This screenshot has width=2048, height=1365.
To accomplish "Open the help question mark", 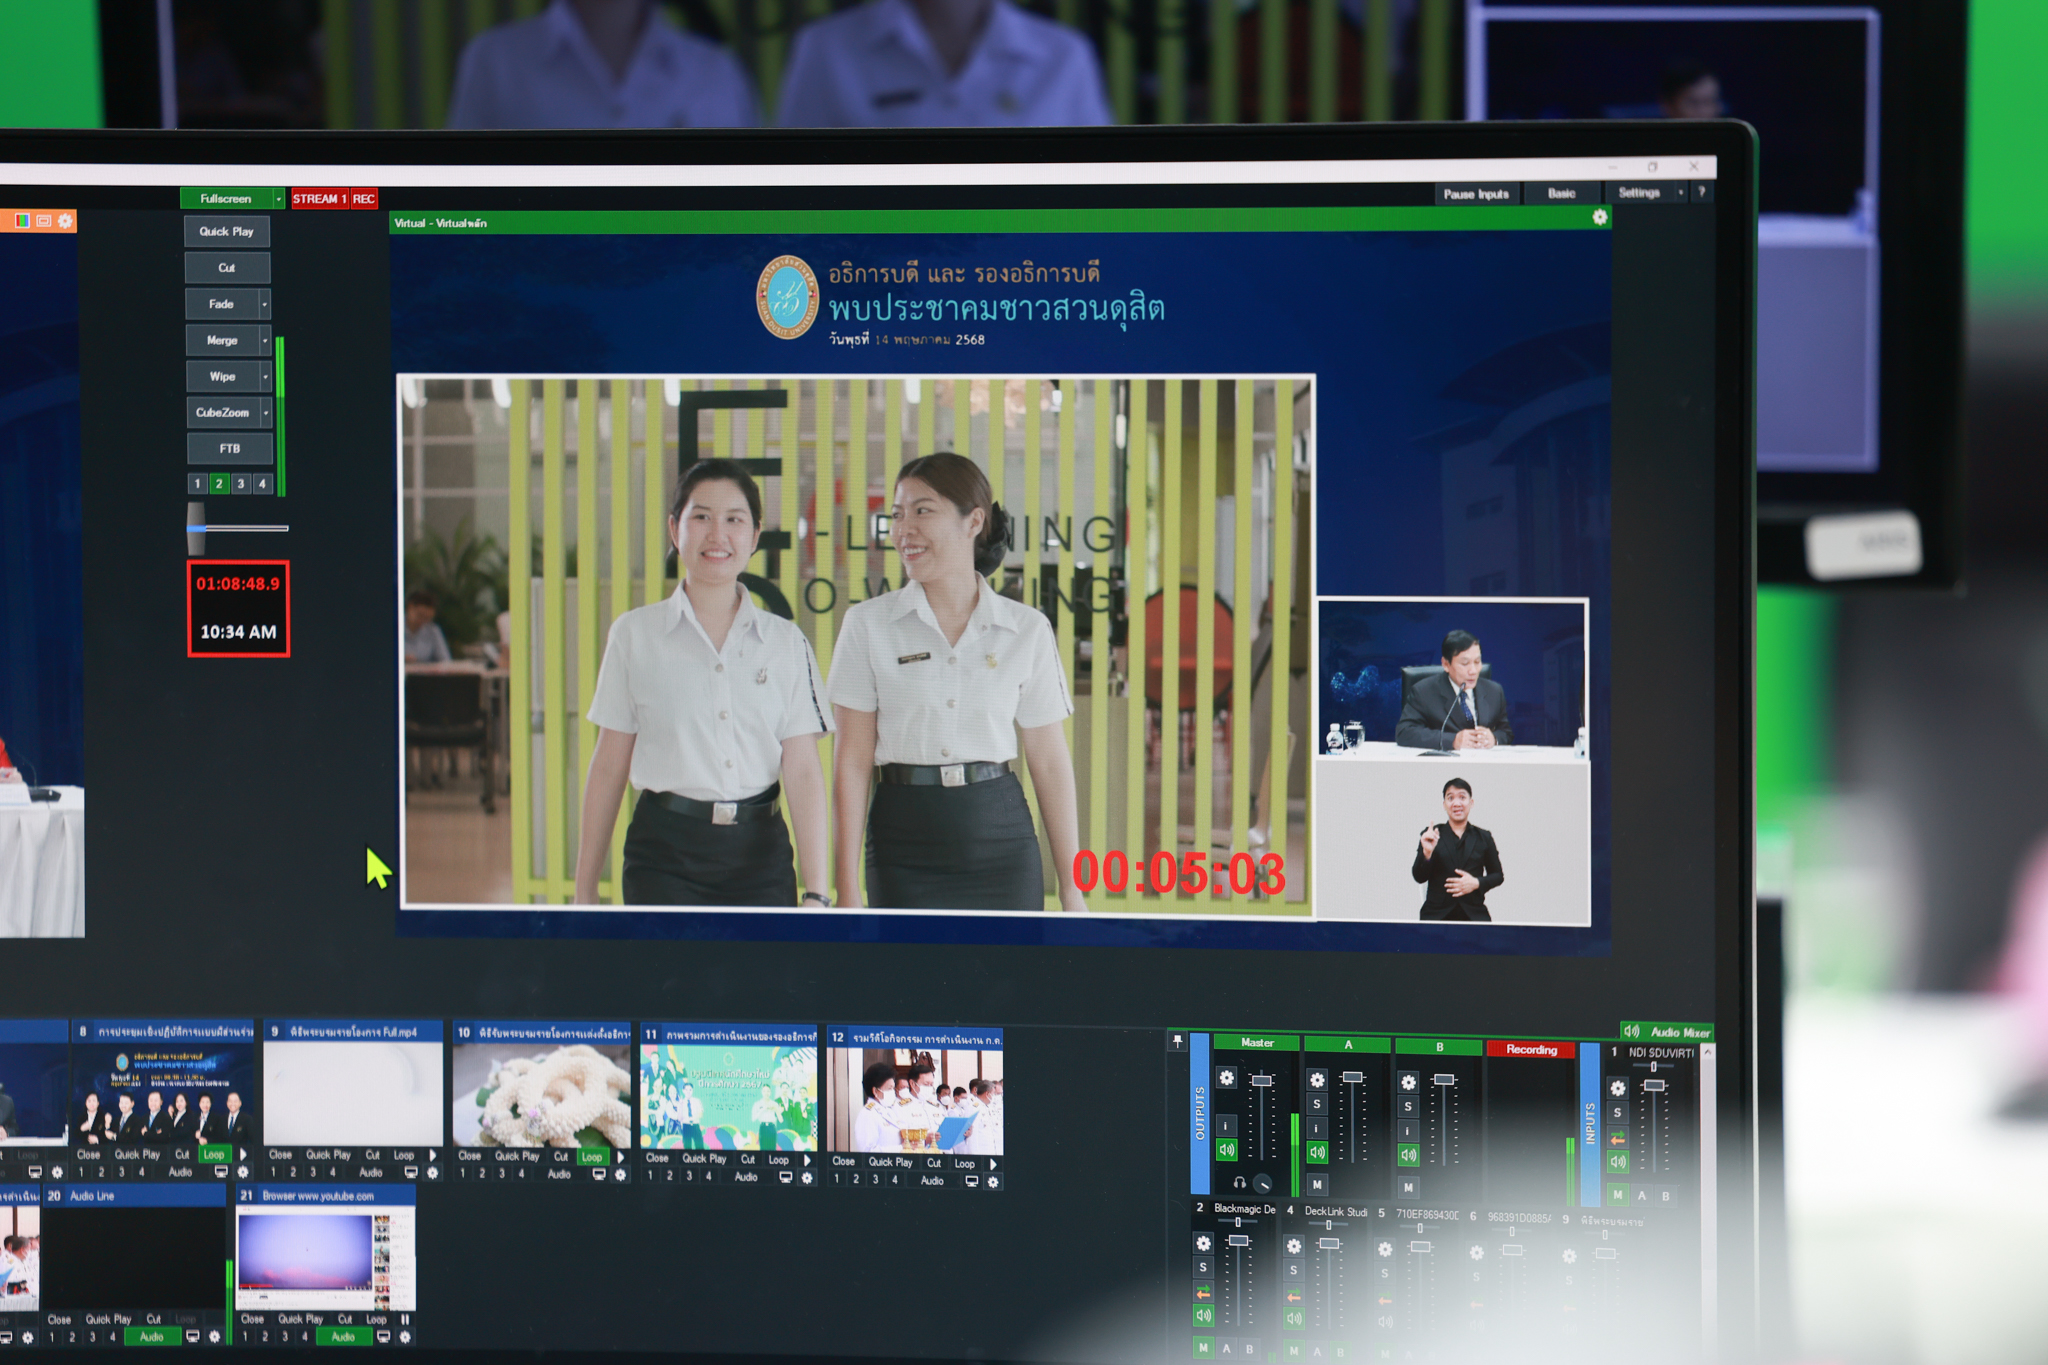I will (x=1702, y=191).
